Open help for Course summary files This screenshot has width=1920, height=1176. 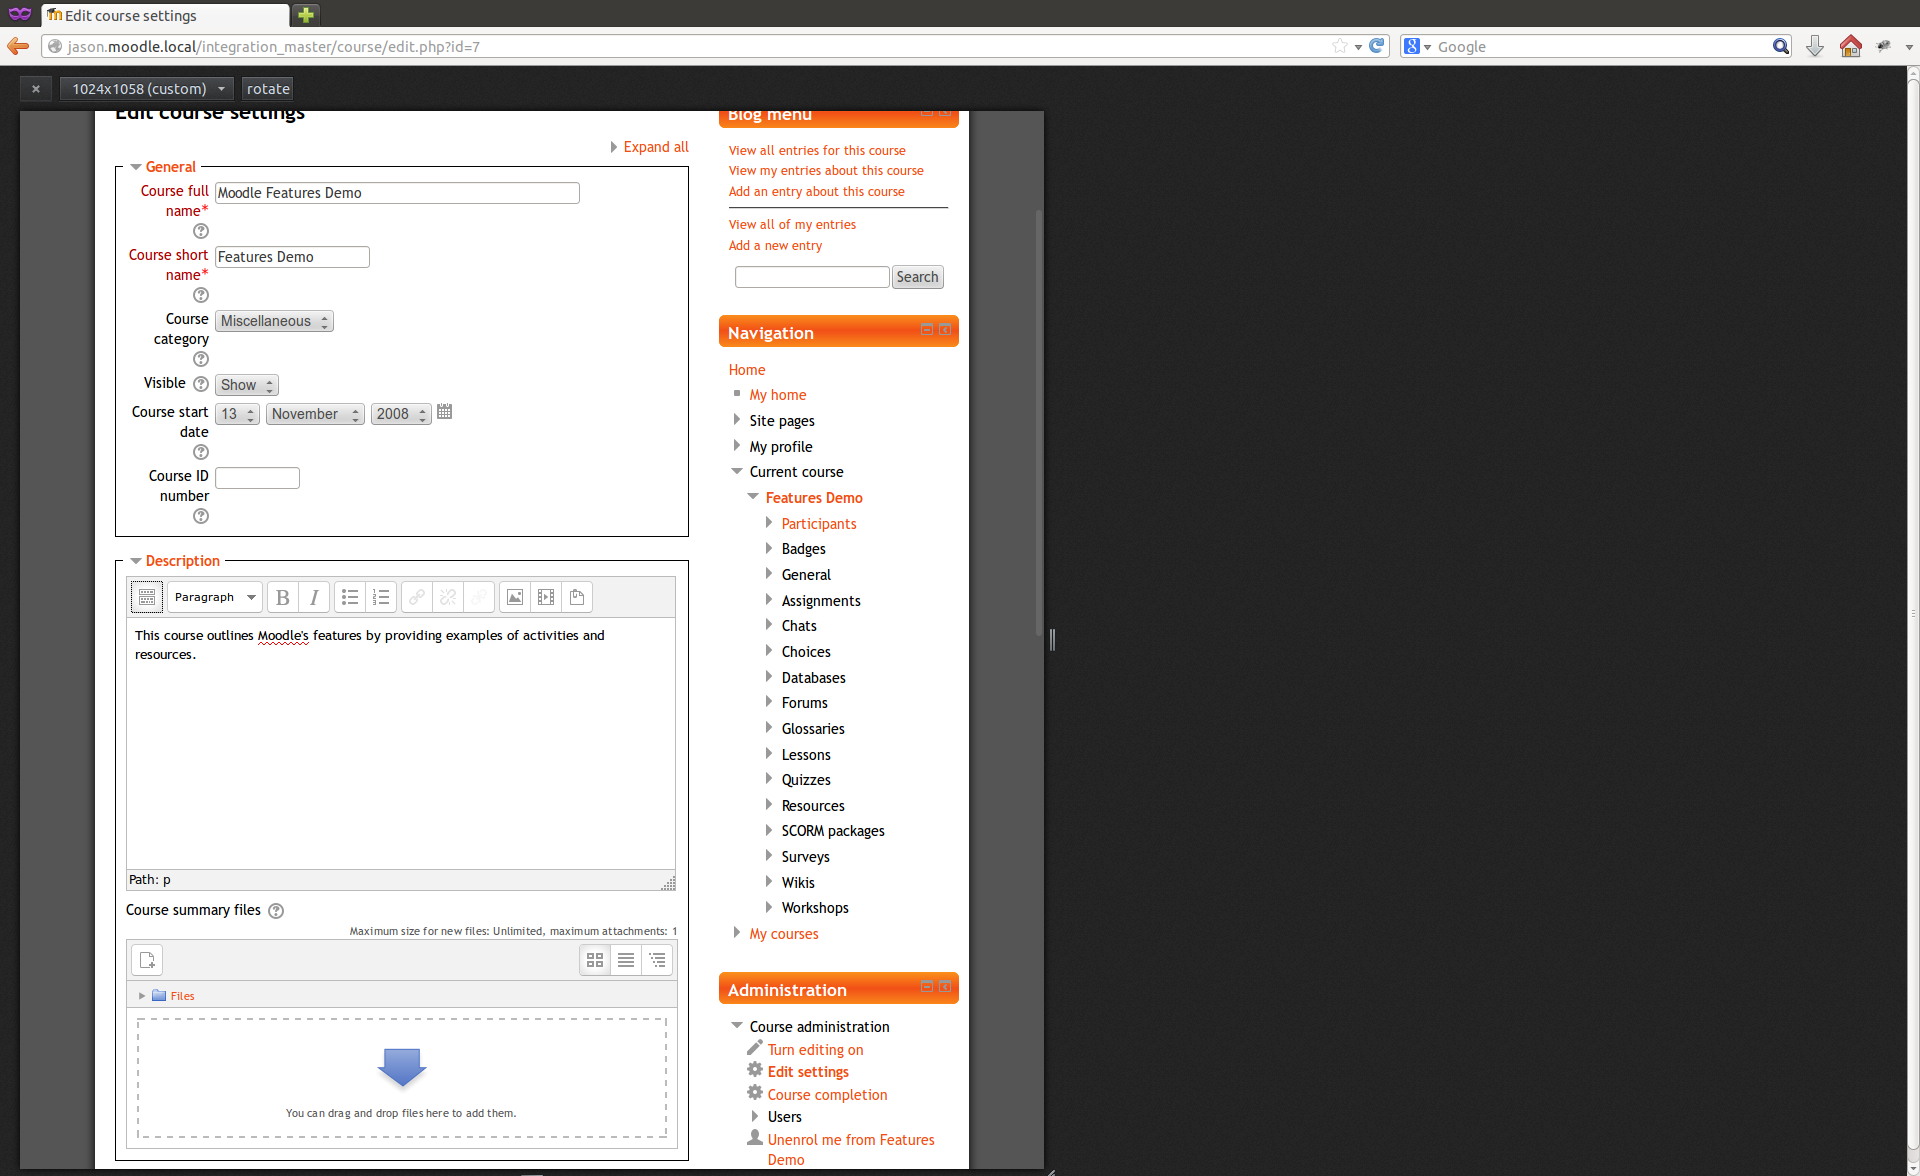coord(277,911)
